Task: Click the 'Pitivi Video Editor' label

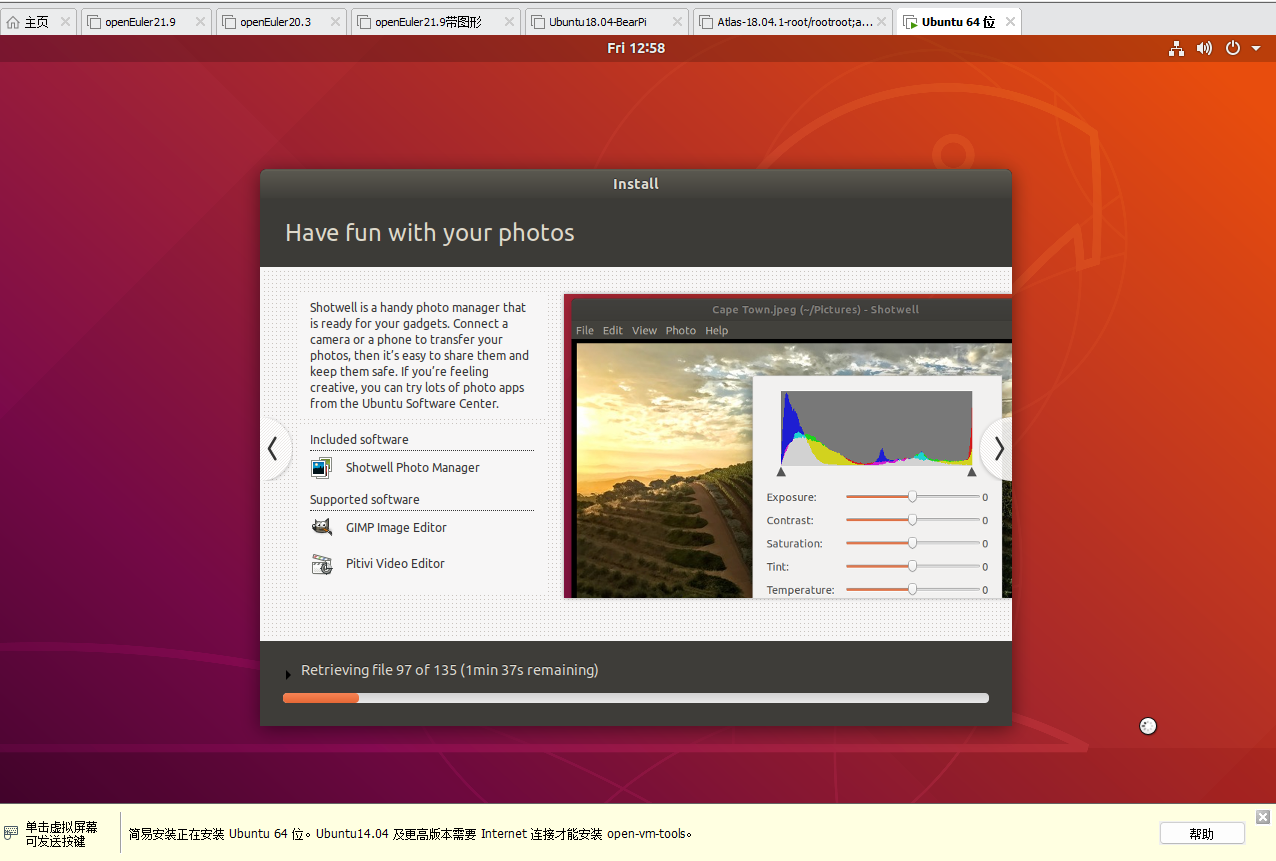Action: click(395, 564)
